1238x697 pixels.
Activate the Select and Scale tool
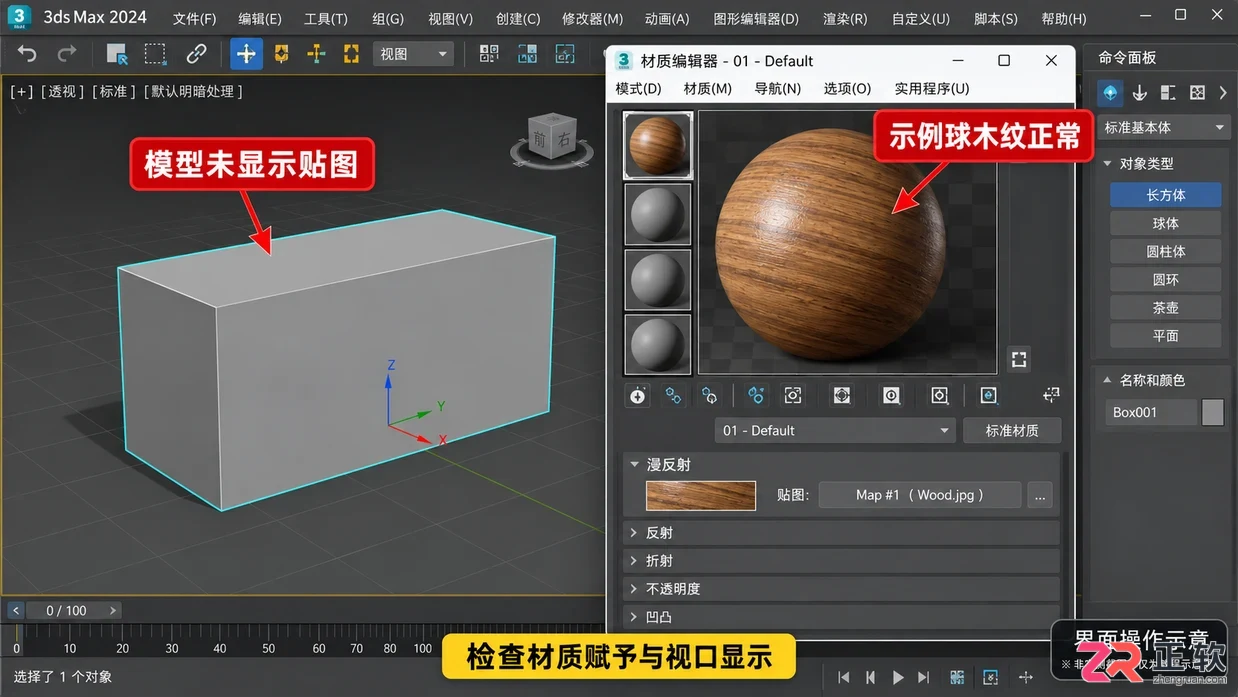coord(316,54)
